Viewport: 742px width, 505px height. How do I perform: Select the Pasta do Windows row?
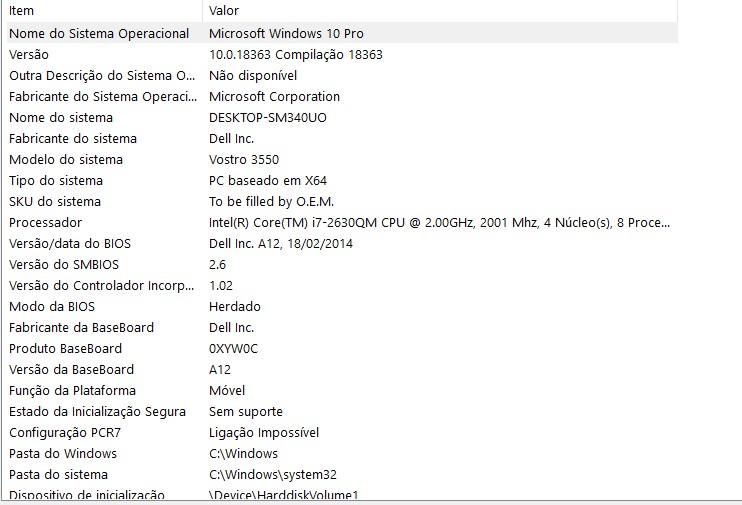click(x=342, y=453)
